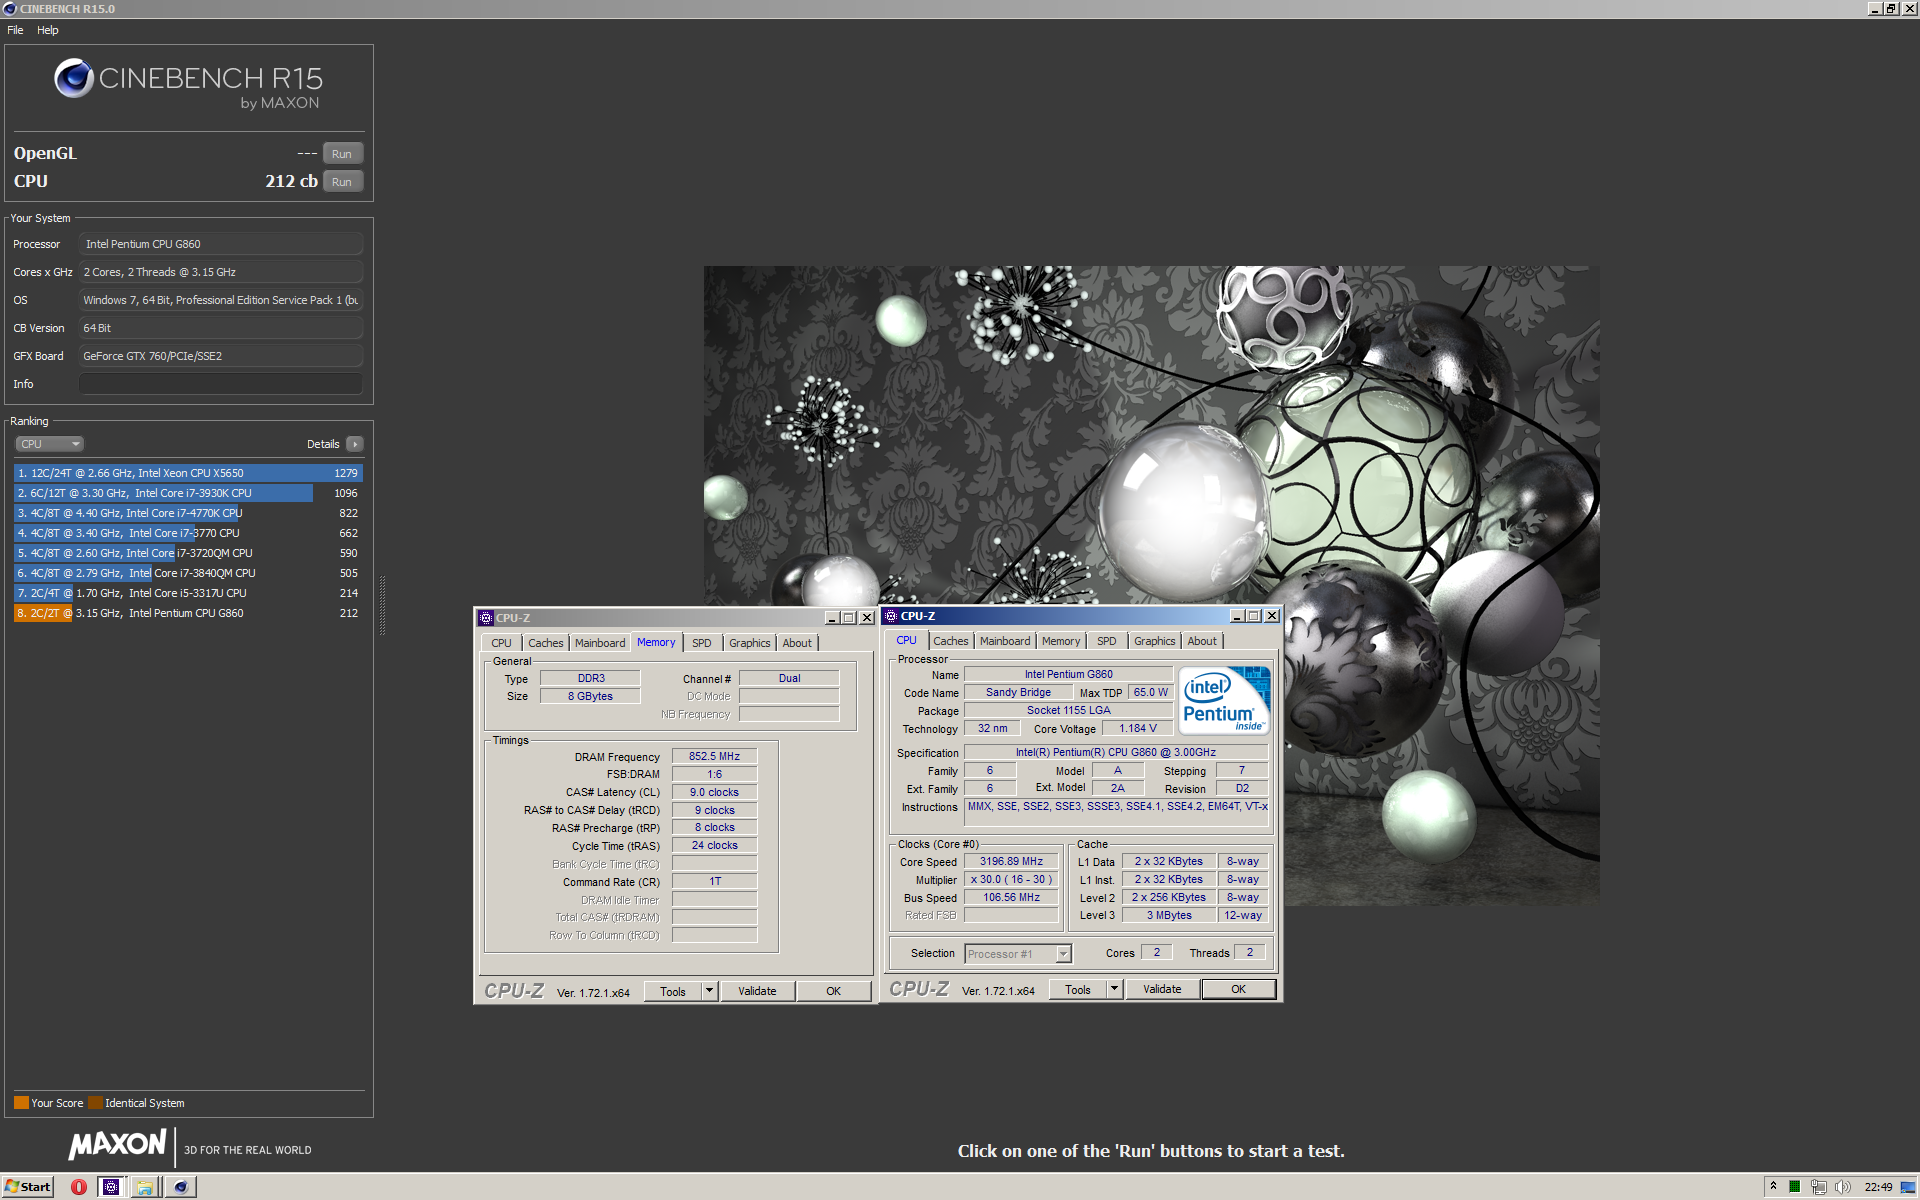Open the Tools dropdown arrow in the Memory CPU-Z window
This screenshot has width=1920, height=1200.
click(x=709, y=991)
